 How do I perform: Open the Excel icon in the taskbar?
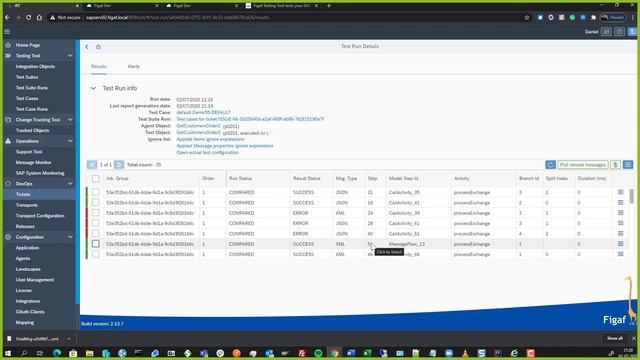click(x=367, y=353)
